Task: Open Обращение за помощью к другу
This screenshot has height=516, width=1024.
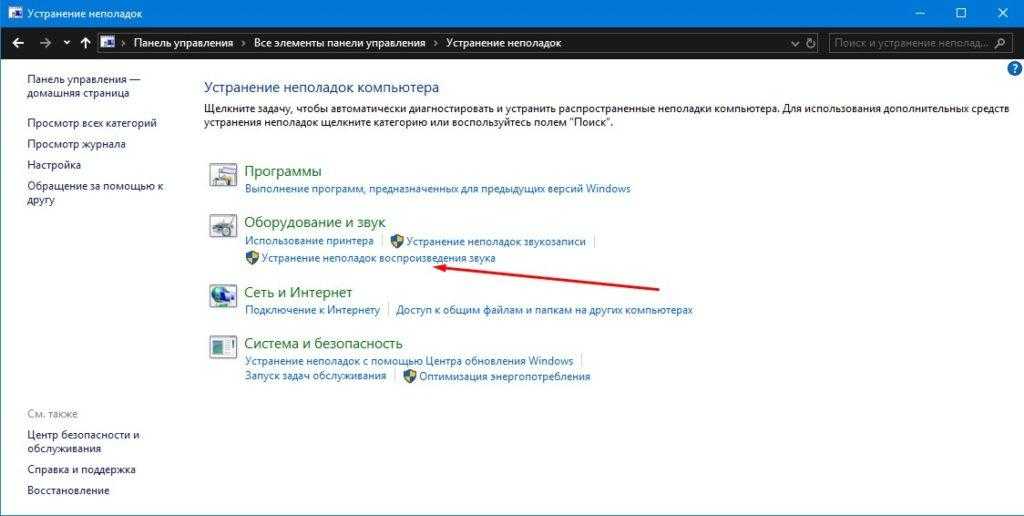Action: (95, 193)
